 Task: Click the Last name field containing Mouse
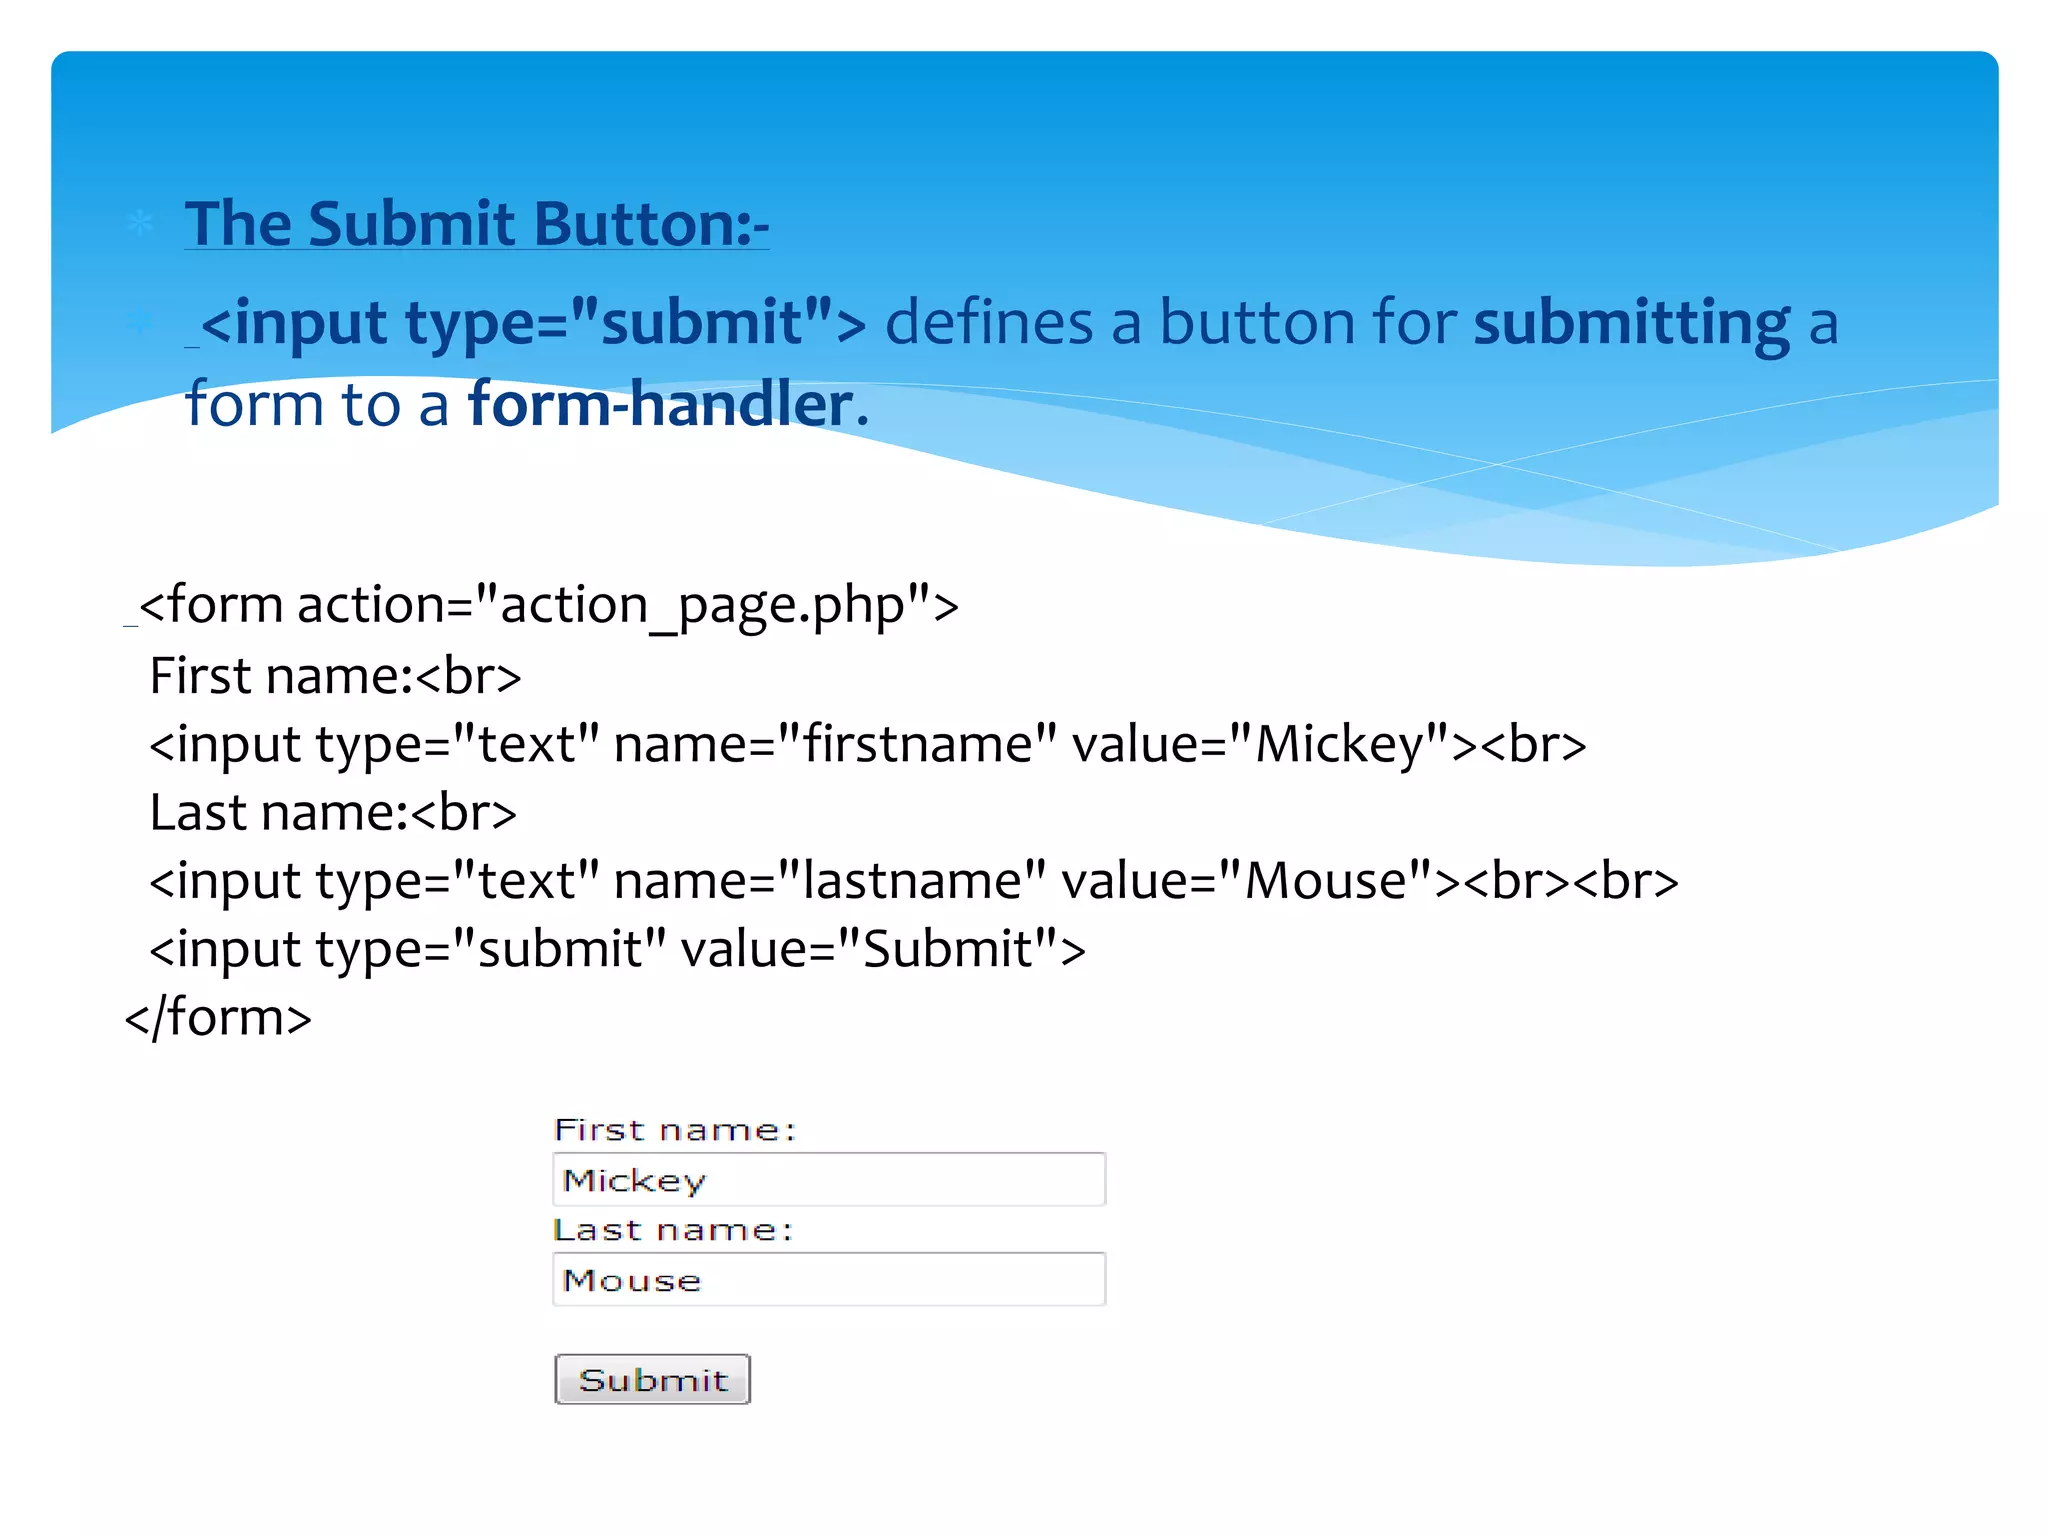pyautogui.click(x=829, y=1279)
